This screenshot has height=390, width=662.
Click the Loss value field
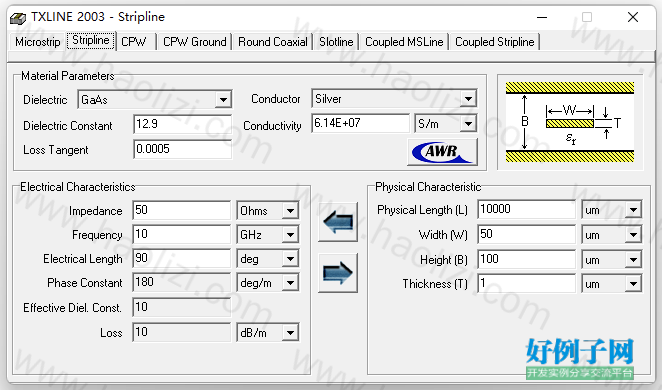(x=182, y=332)
